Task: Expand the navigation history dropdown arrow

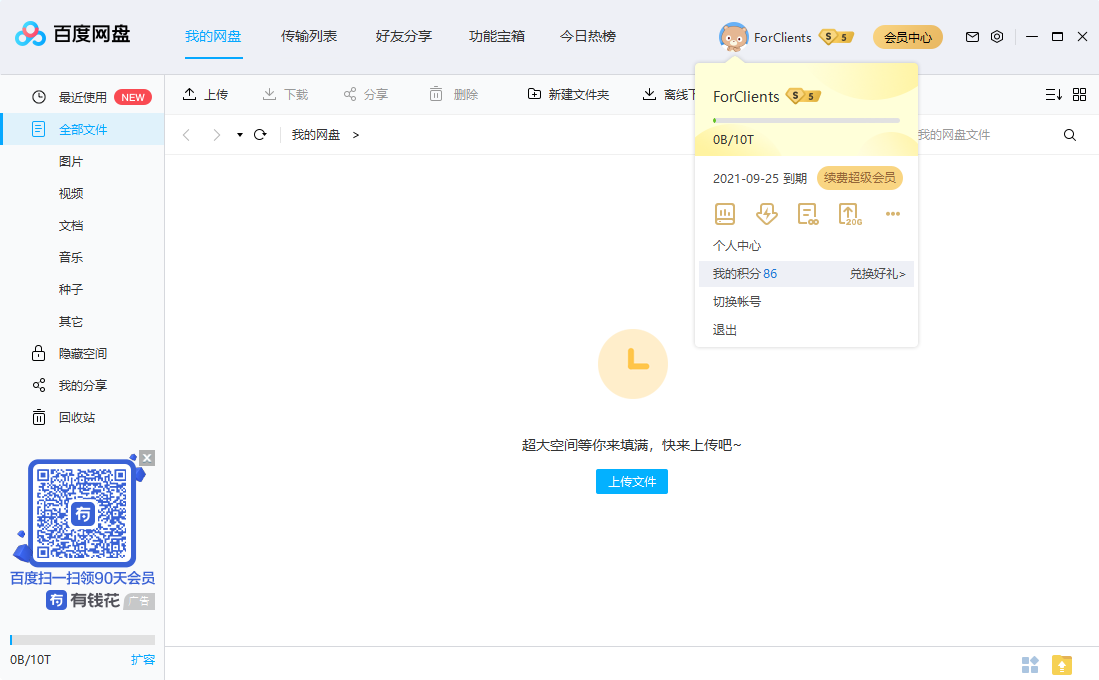Action: 240,135
